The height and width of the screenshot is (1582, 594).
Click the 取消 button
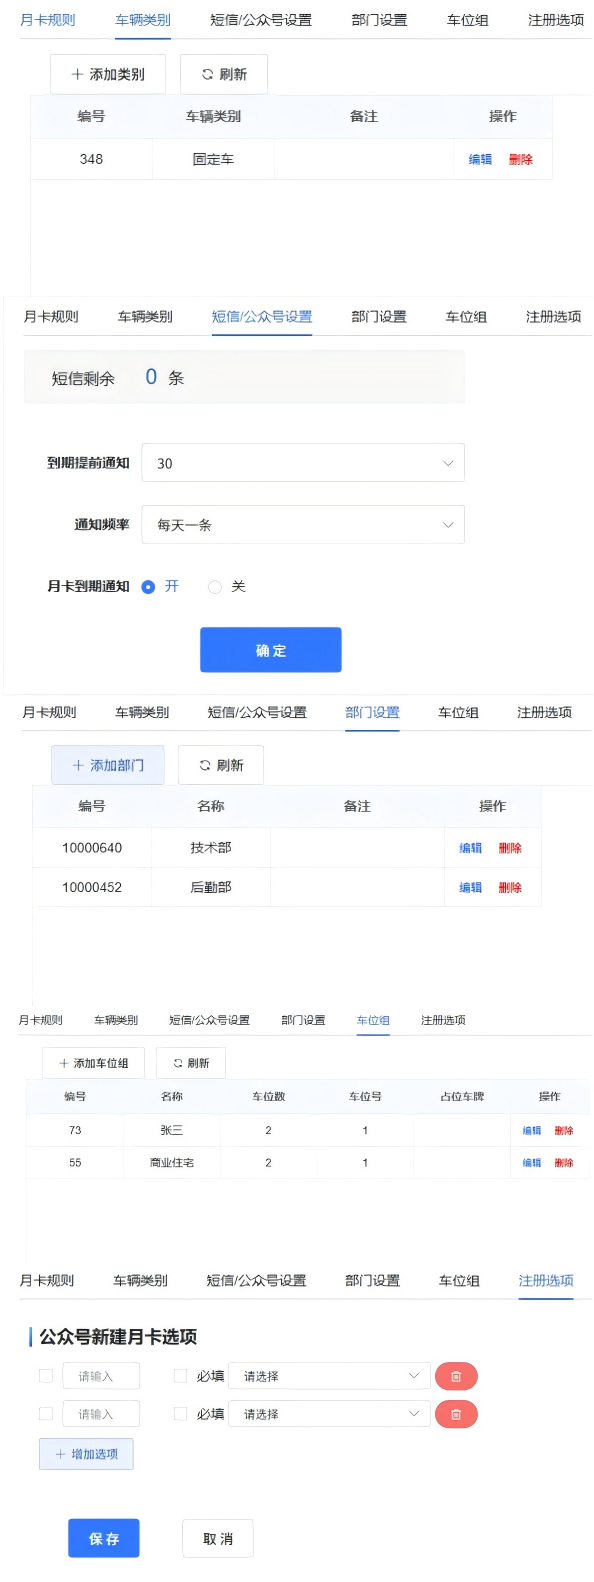218,1538
